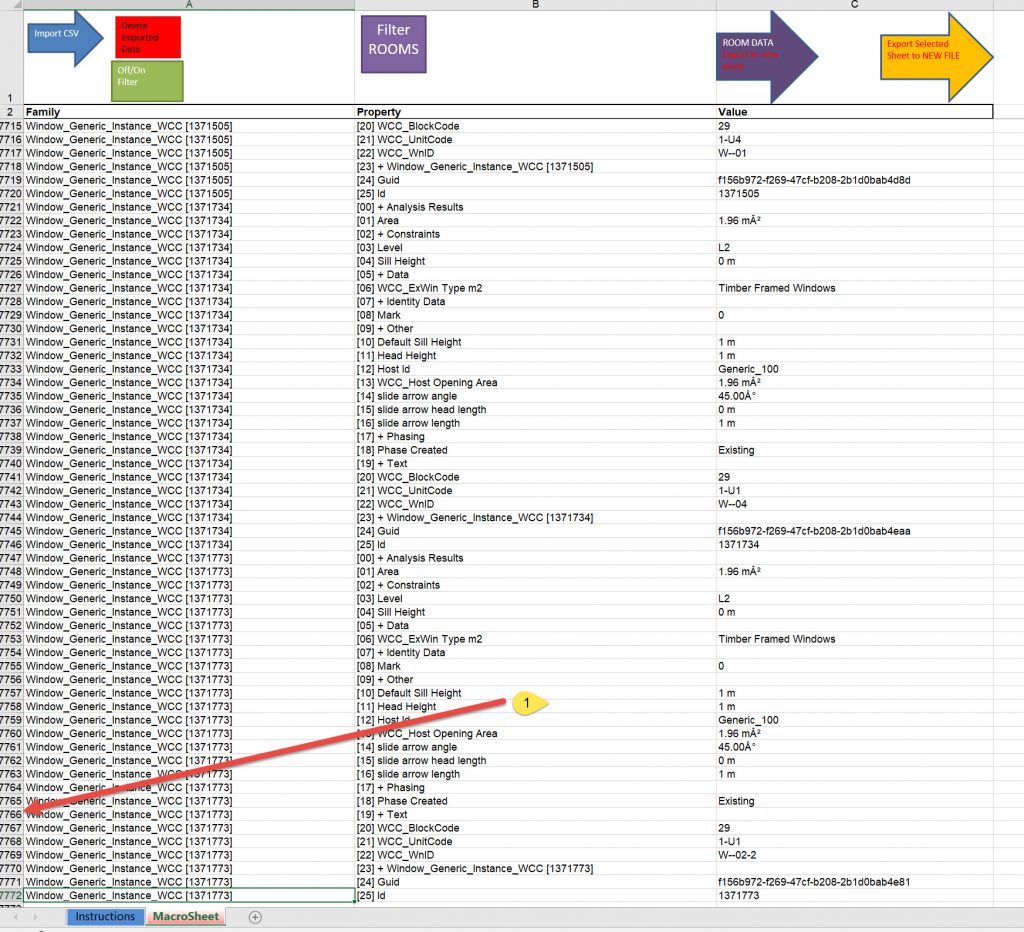Click the purple Filter ROOMS button
Screen dimensions: 1024x932
(393, 44)
